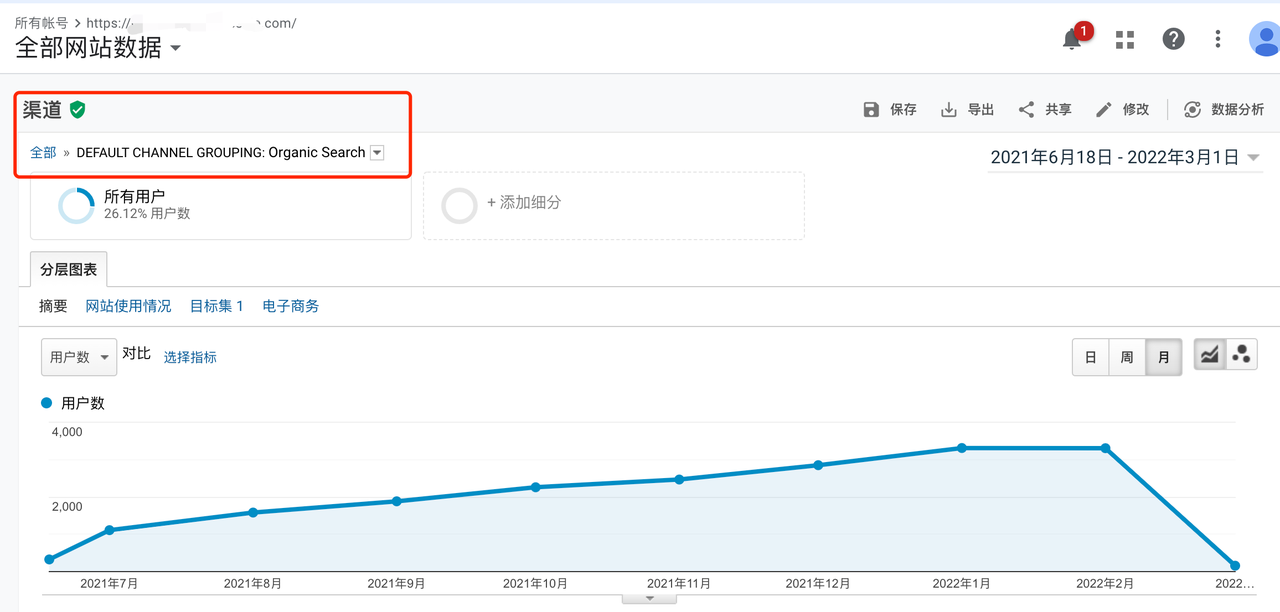Click the 2021年10月 data point
Screen dimensions: 1280x612
click(536, 487)
